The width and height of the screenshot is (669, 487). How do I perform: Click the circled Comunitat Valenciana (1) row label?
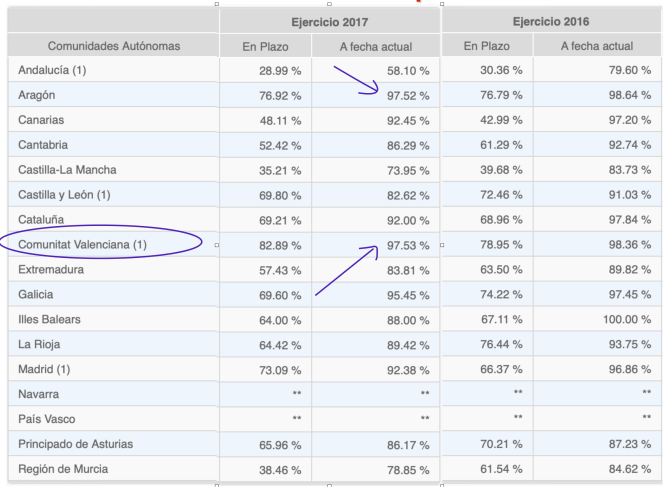click(82, 245)
